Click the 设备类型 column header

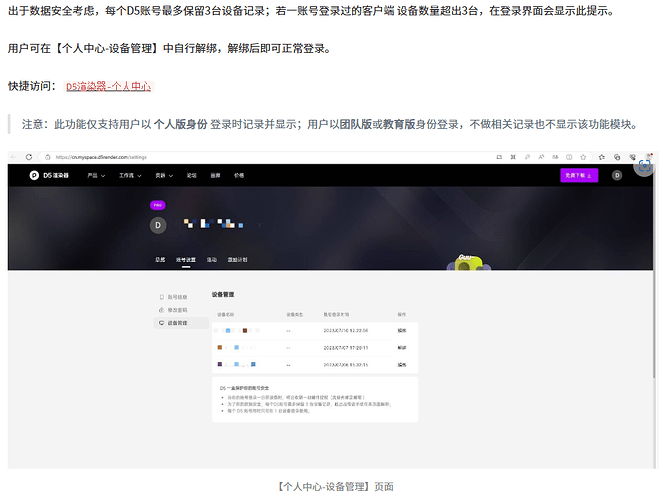pos(295,315)
